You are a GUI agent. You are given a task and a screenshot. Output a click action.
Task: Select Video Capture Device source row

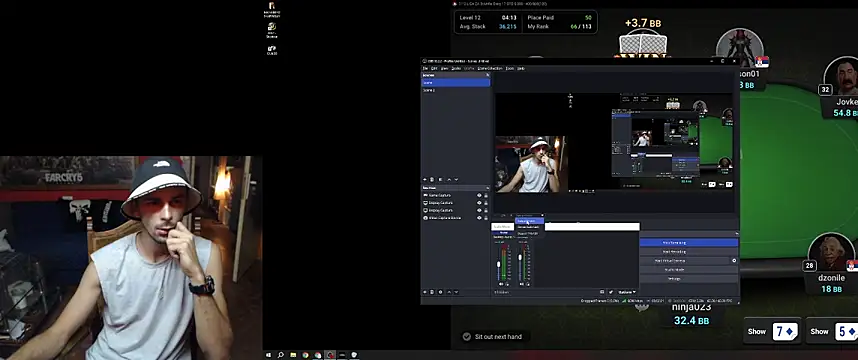click(x=455, y=218)
